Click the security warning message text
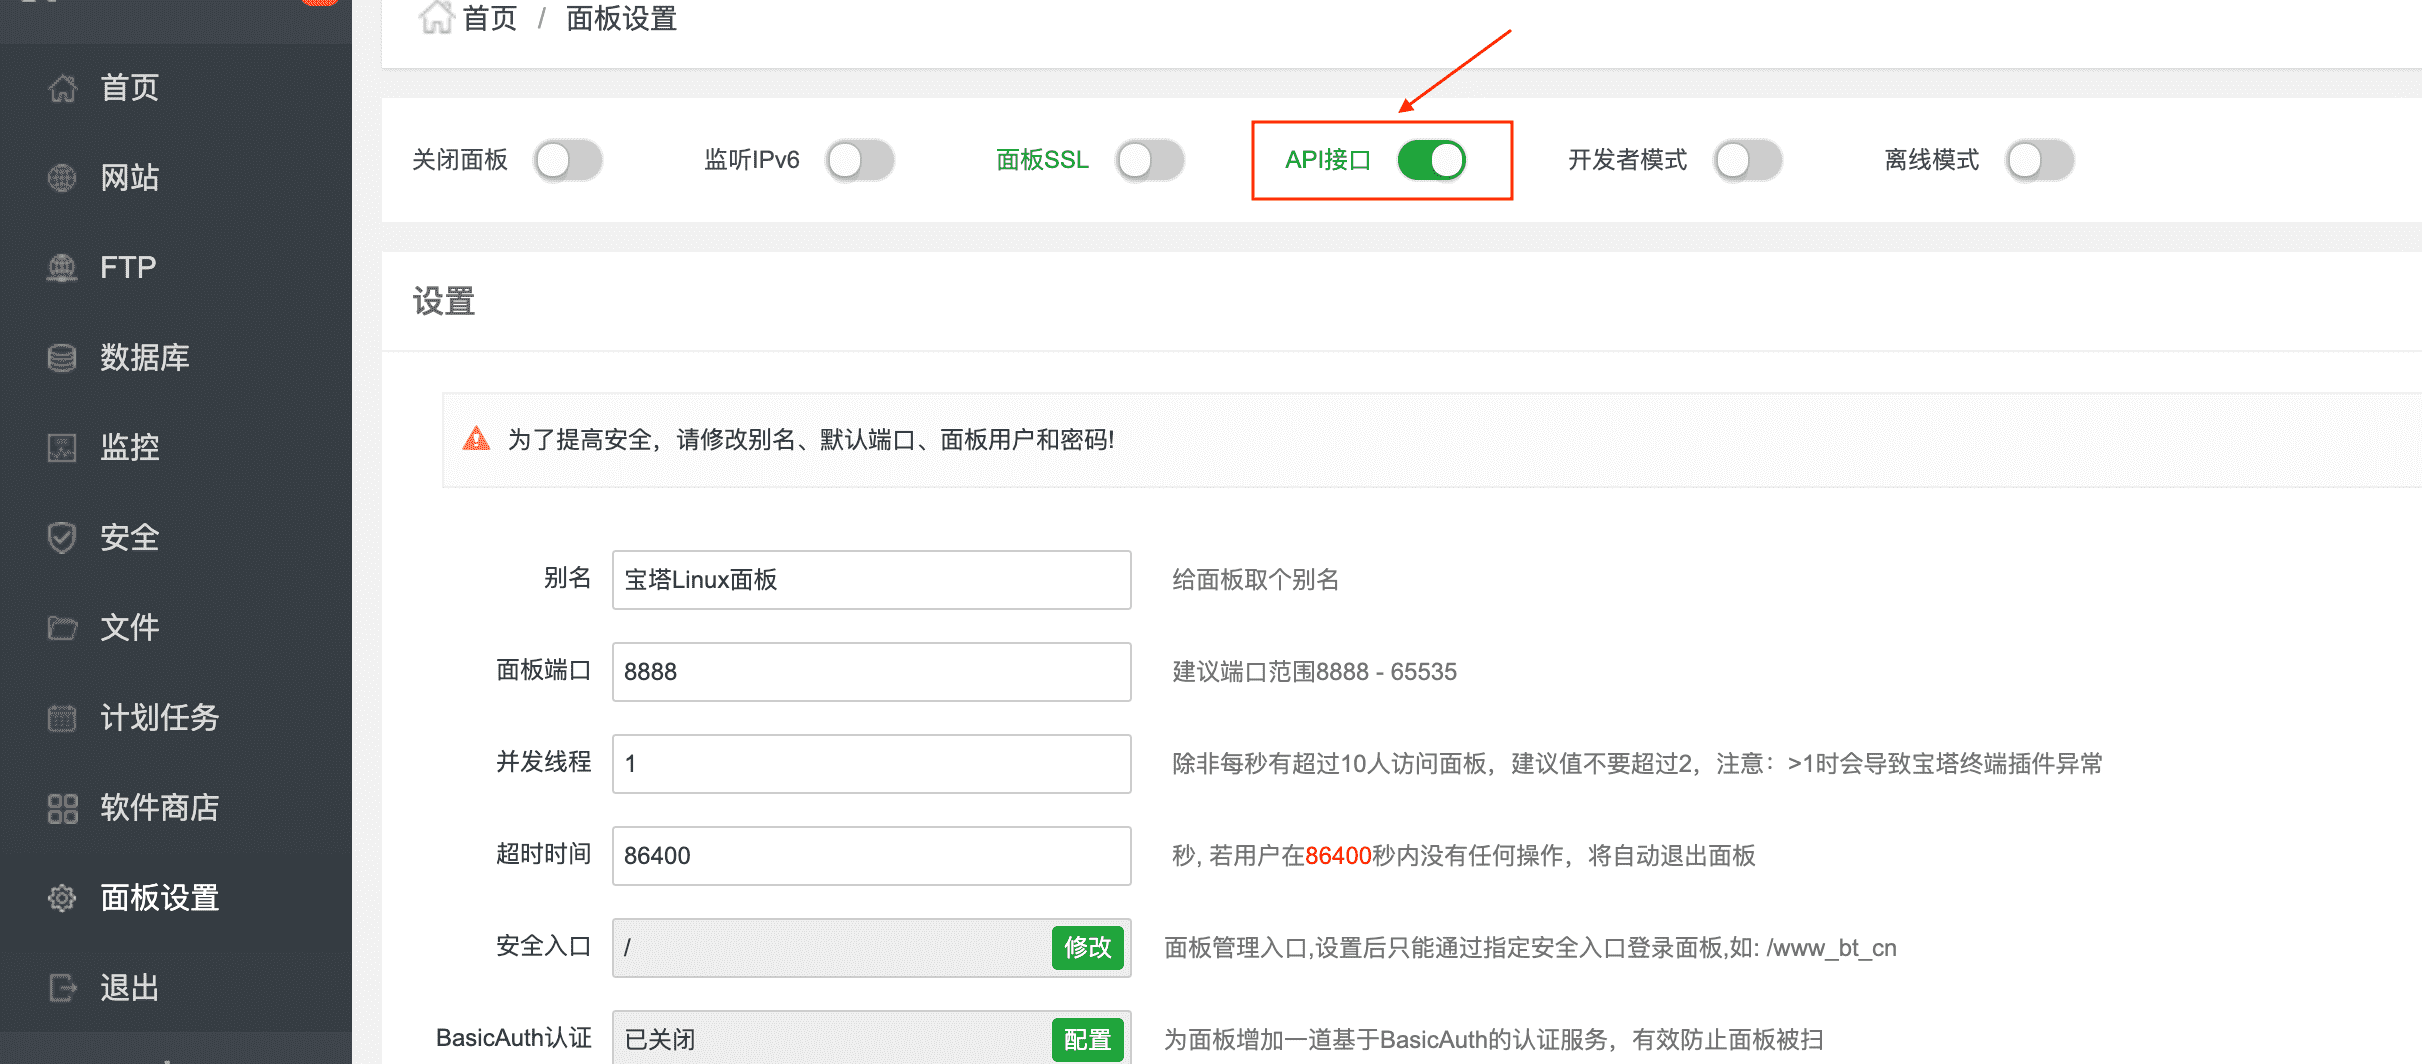2422x1064 pixels. tap(811, 440)
